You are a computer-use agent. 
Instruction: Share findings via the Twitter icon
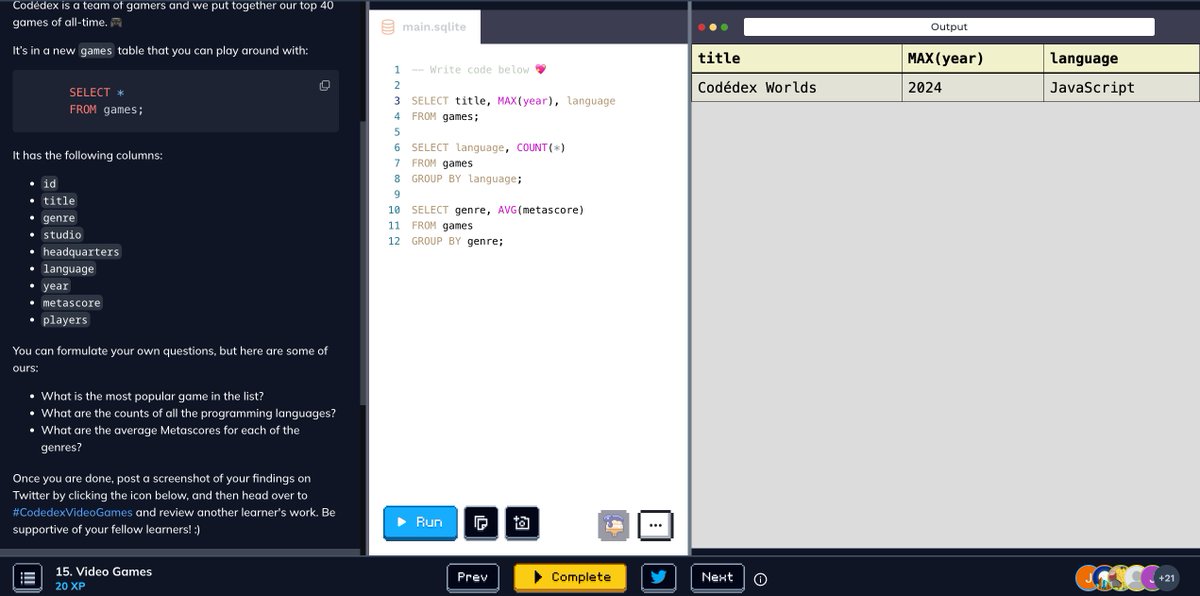coord(659,577)
